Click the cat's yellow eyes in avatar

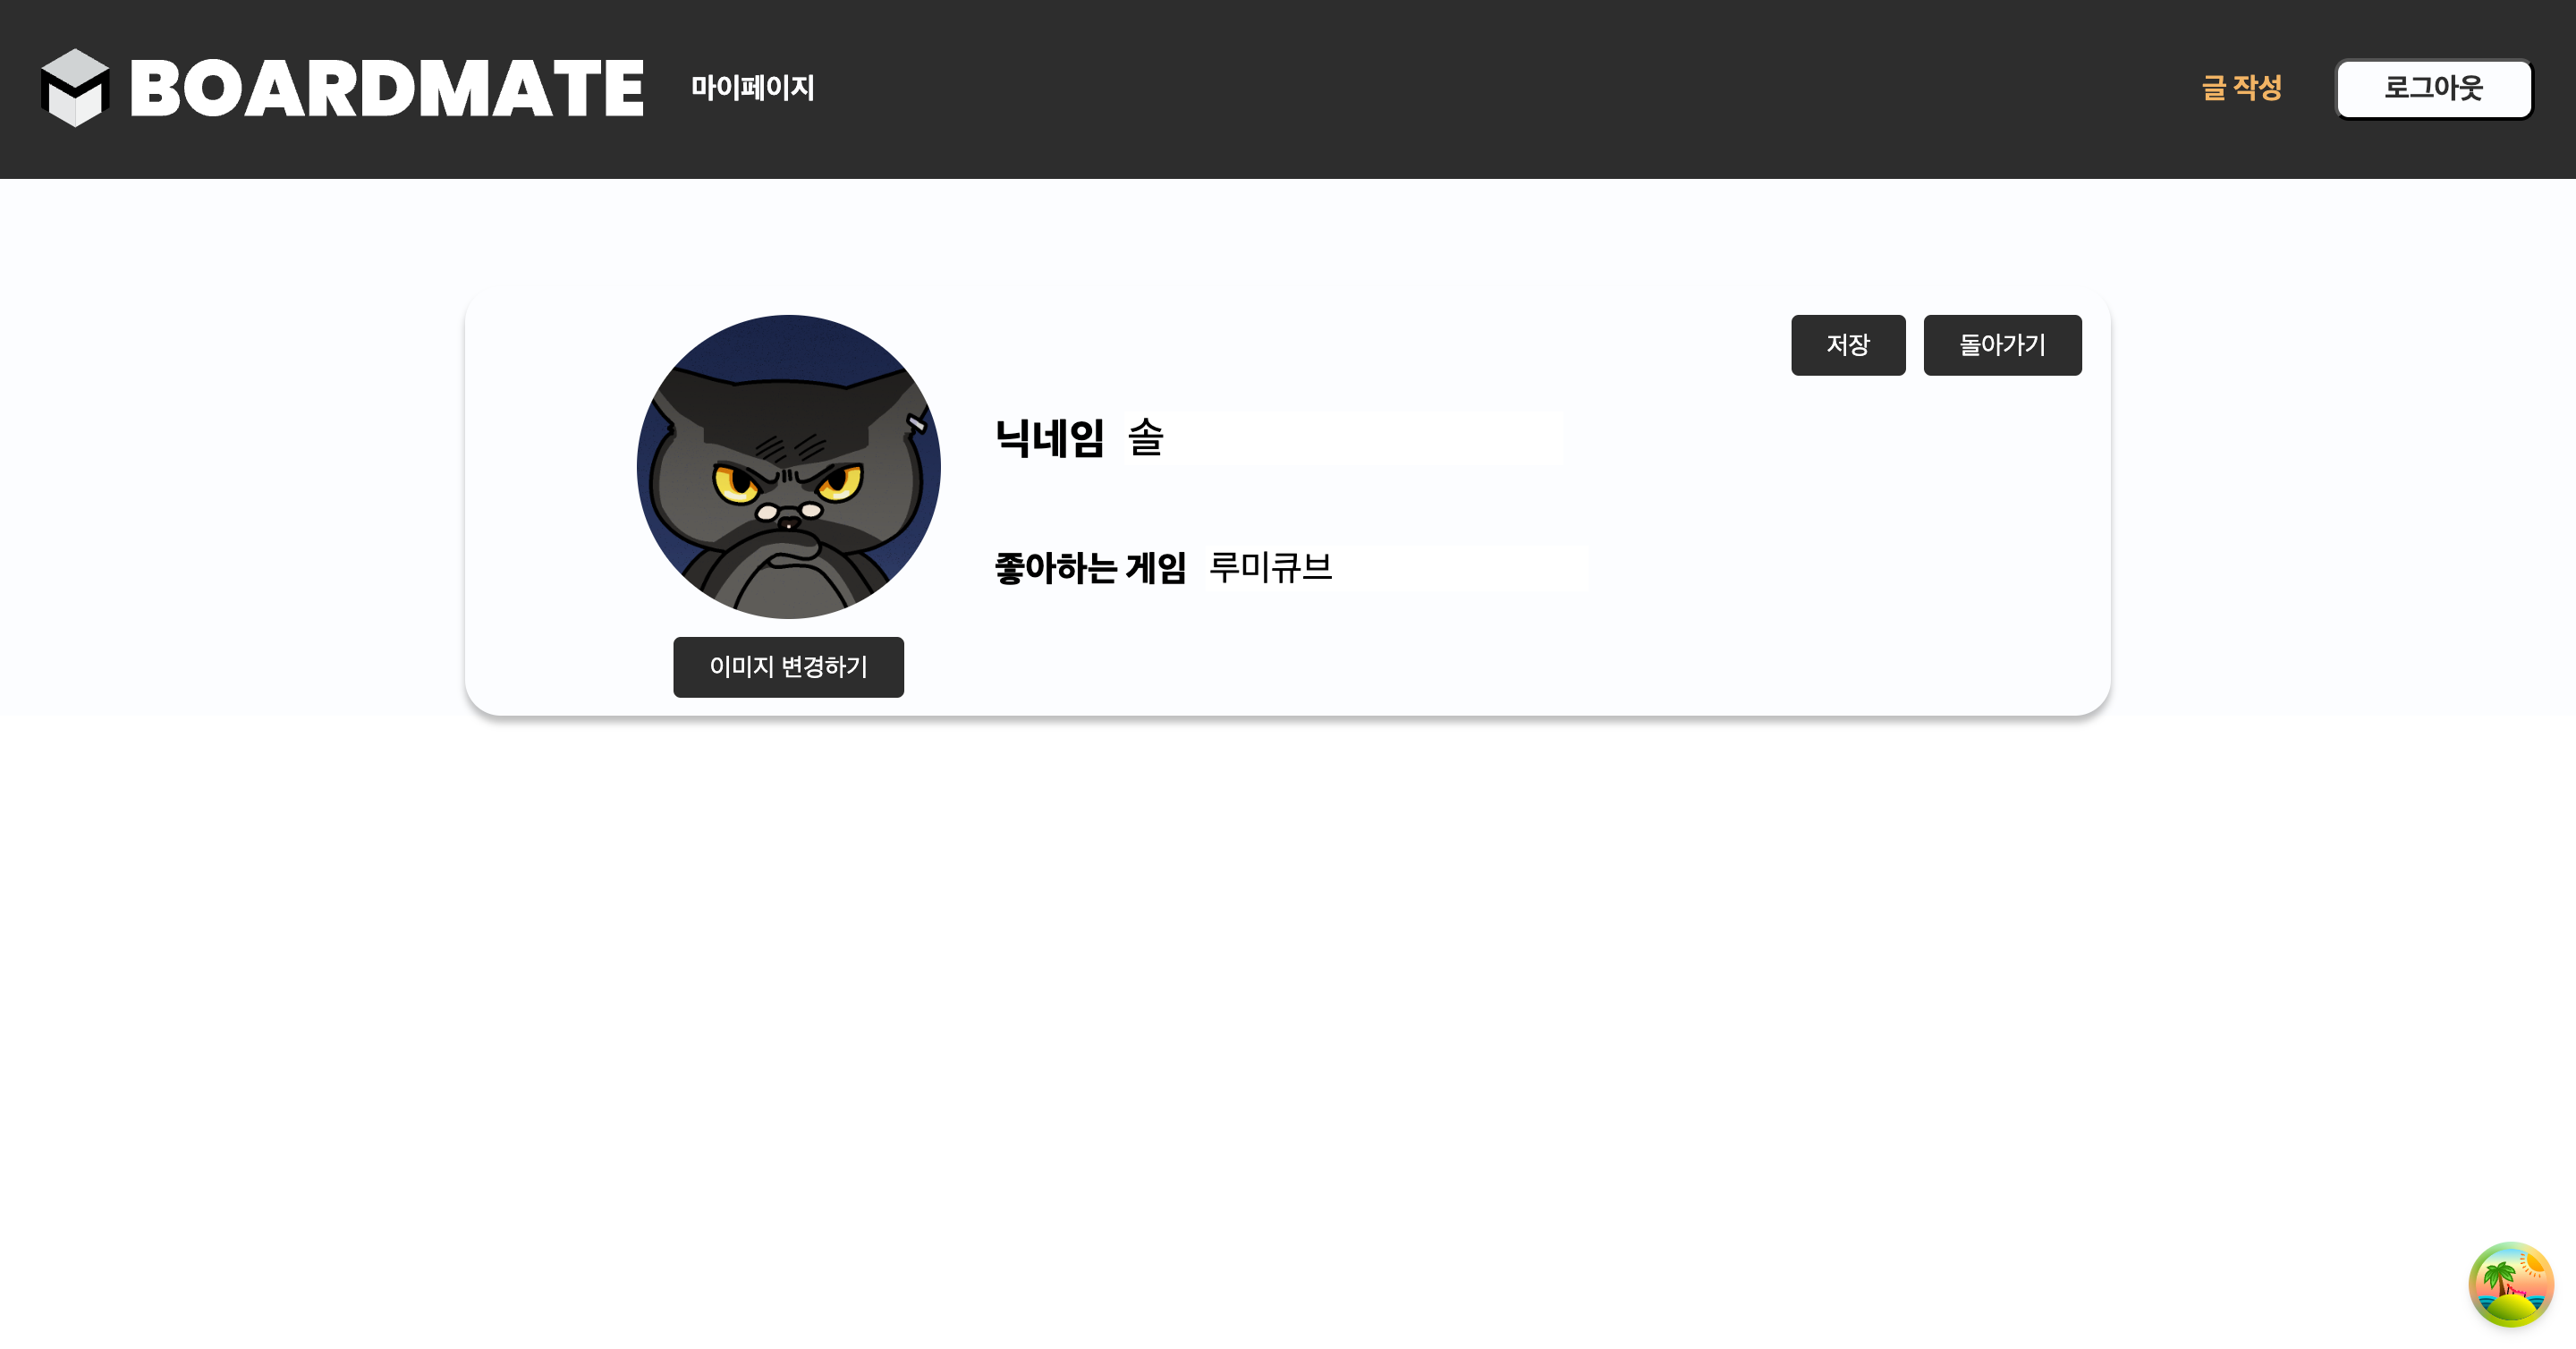(x=787, y=482)
